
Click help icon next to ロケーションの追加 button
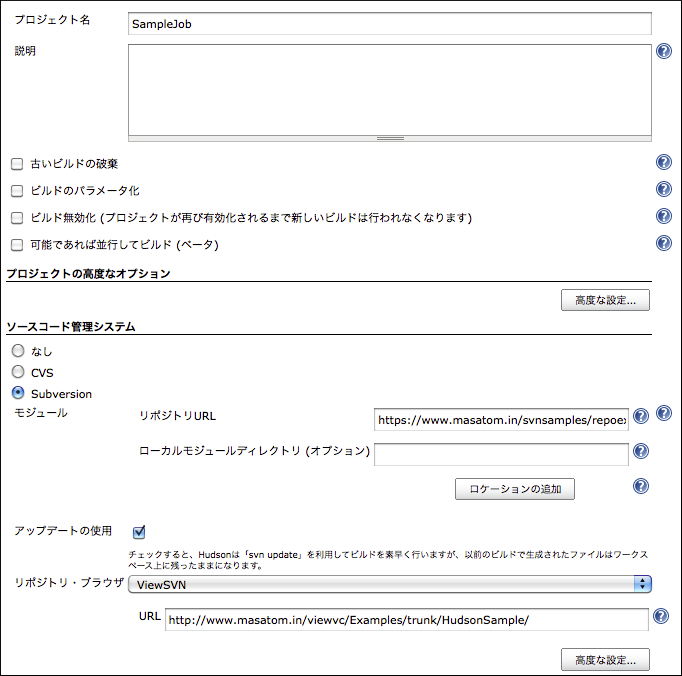point(641,486)
